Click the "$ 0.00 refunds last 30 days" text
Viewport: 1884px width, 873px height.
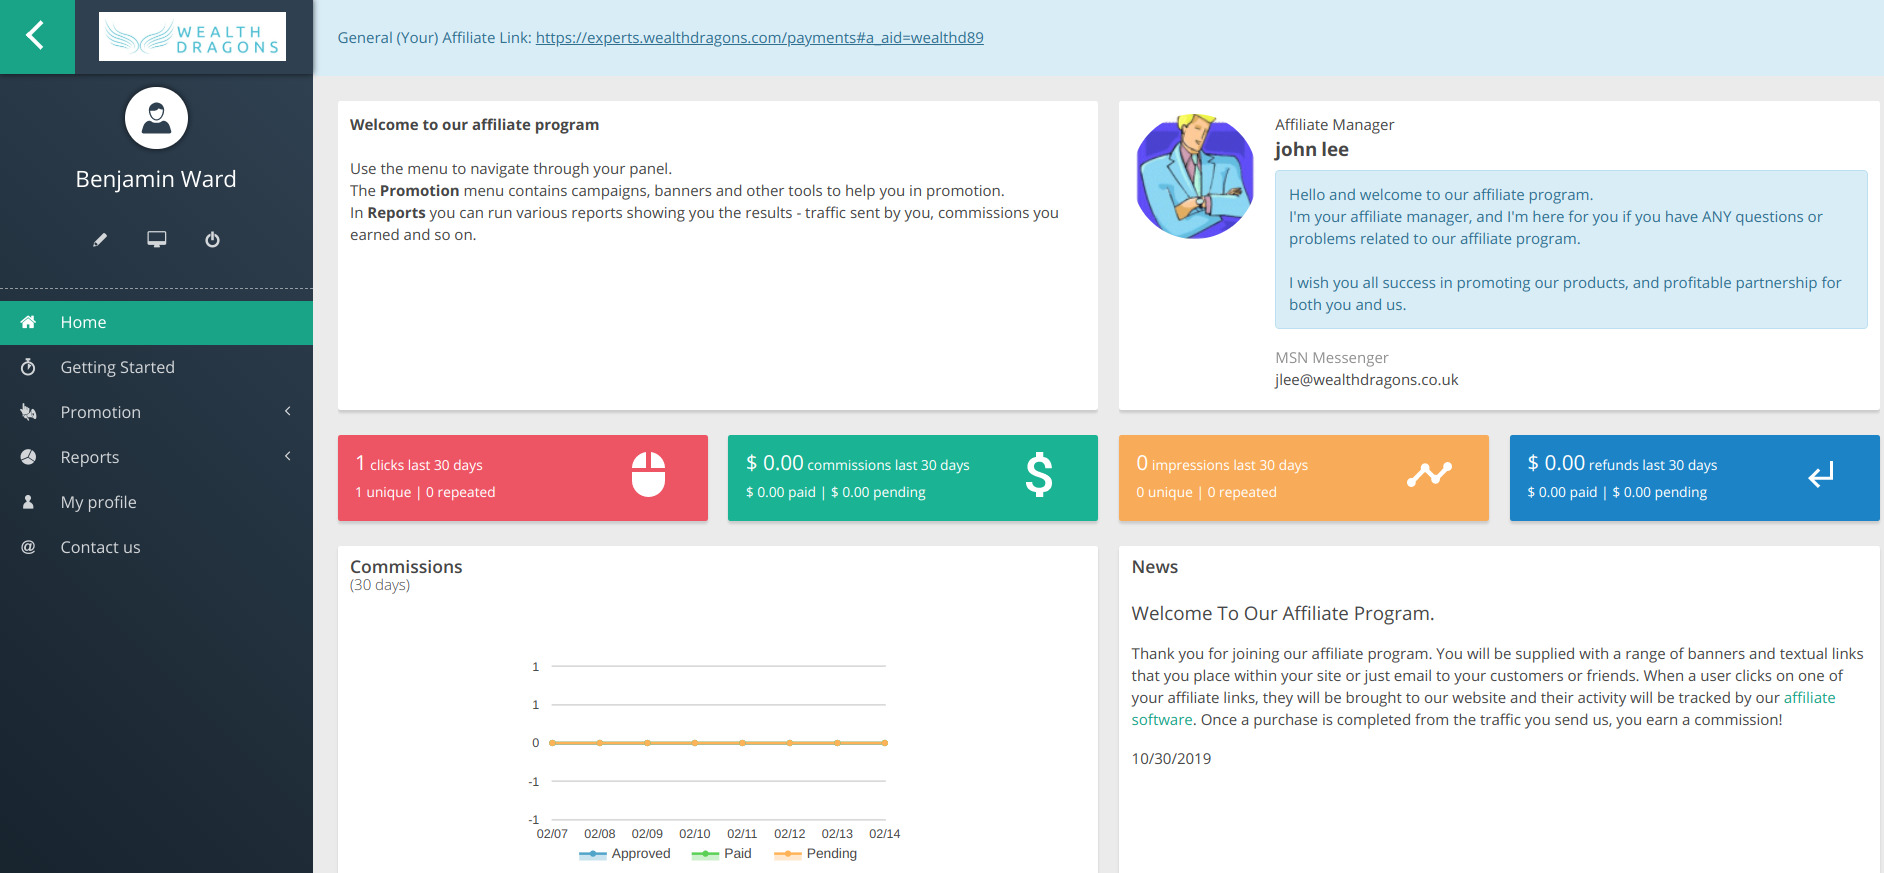(x=1622, y=464)
